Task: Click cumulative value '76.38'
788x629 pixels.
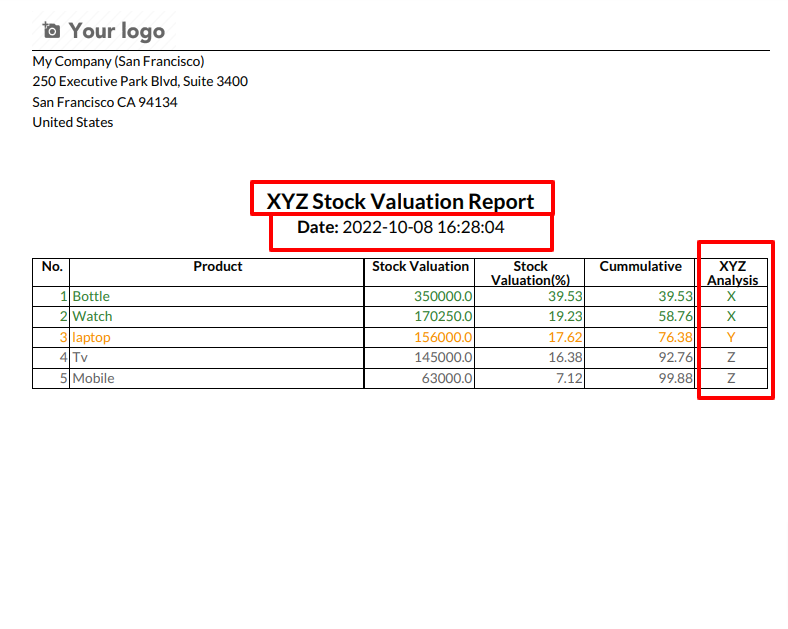Action: click(x=675, y=338)
